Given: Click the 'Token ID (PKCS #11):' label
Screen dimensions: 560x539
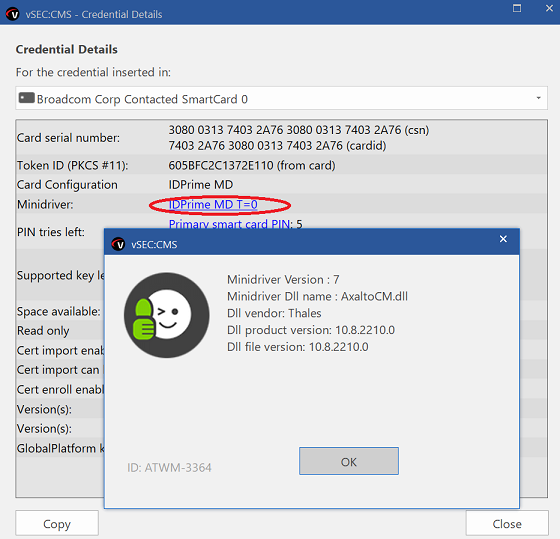Looking at the screenshot, I should (72, 165).
